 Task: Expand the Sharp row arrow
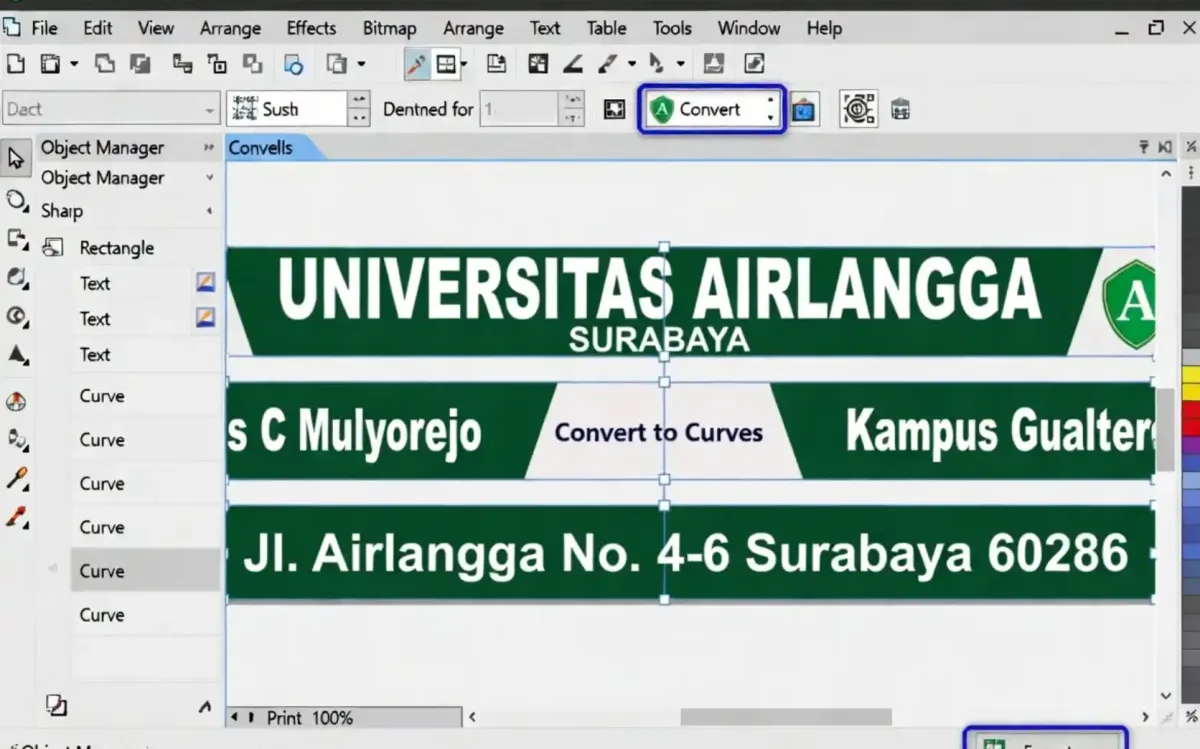coord(209,211)
